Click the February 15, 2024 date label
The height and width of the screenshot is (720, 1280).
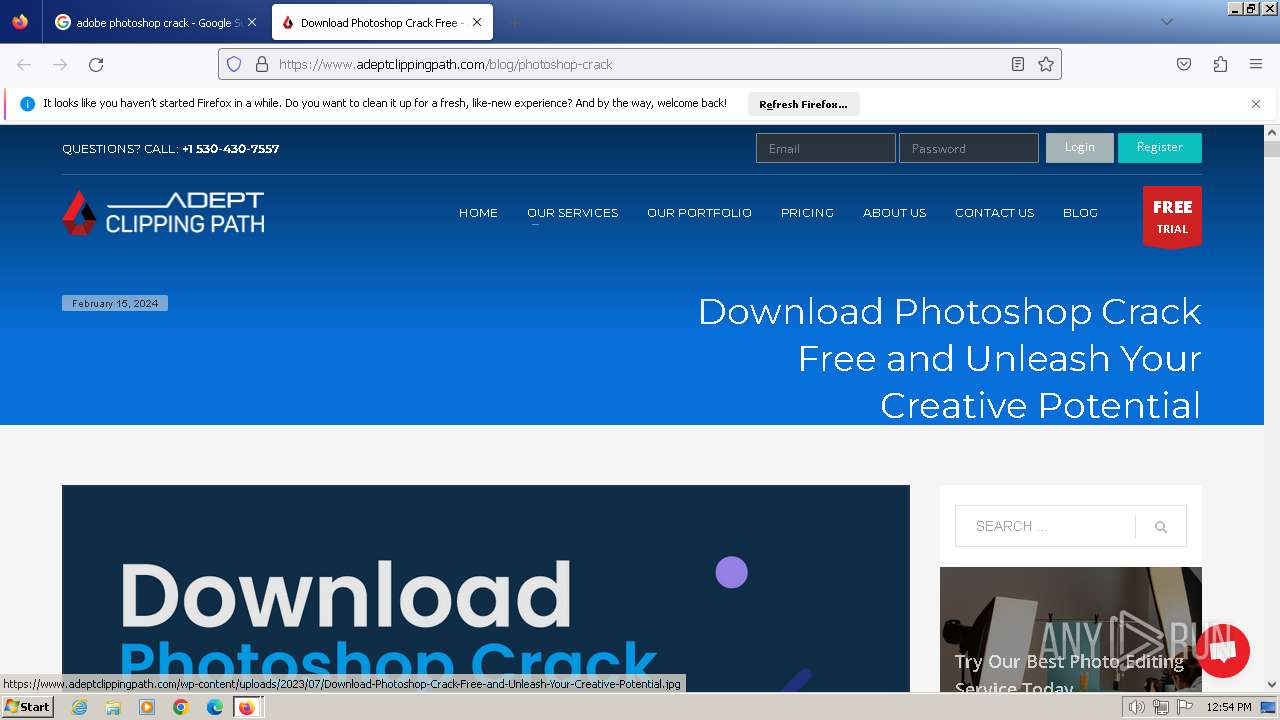[115, 303]
